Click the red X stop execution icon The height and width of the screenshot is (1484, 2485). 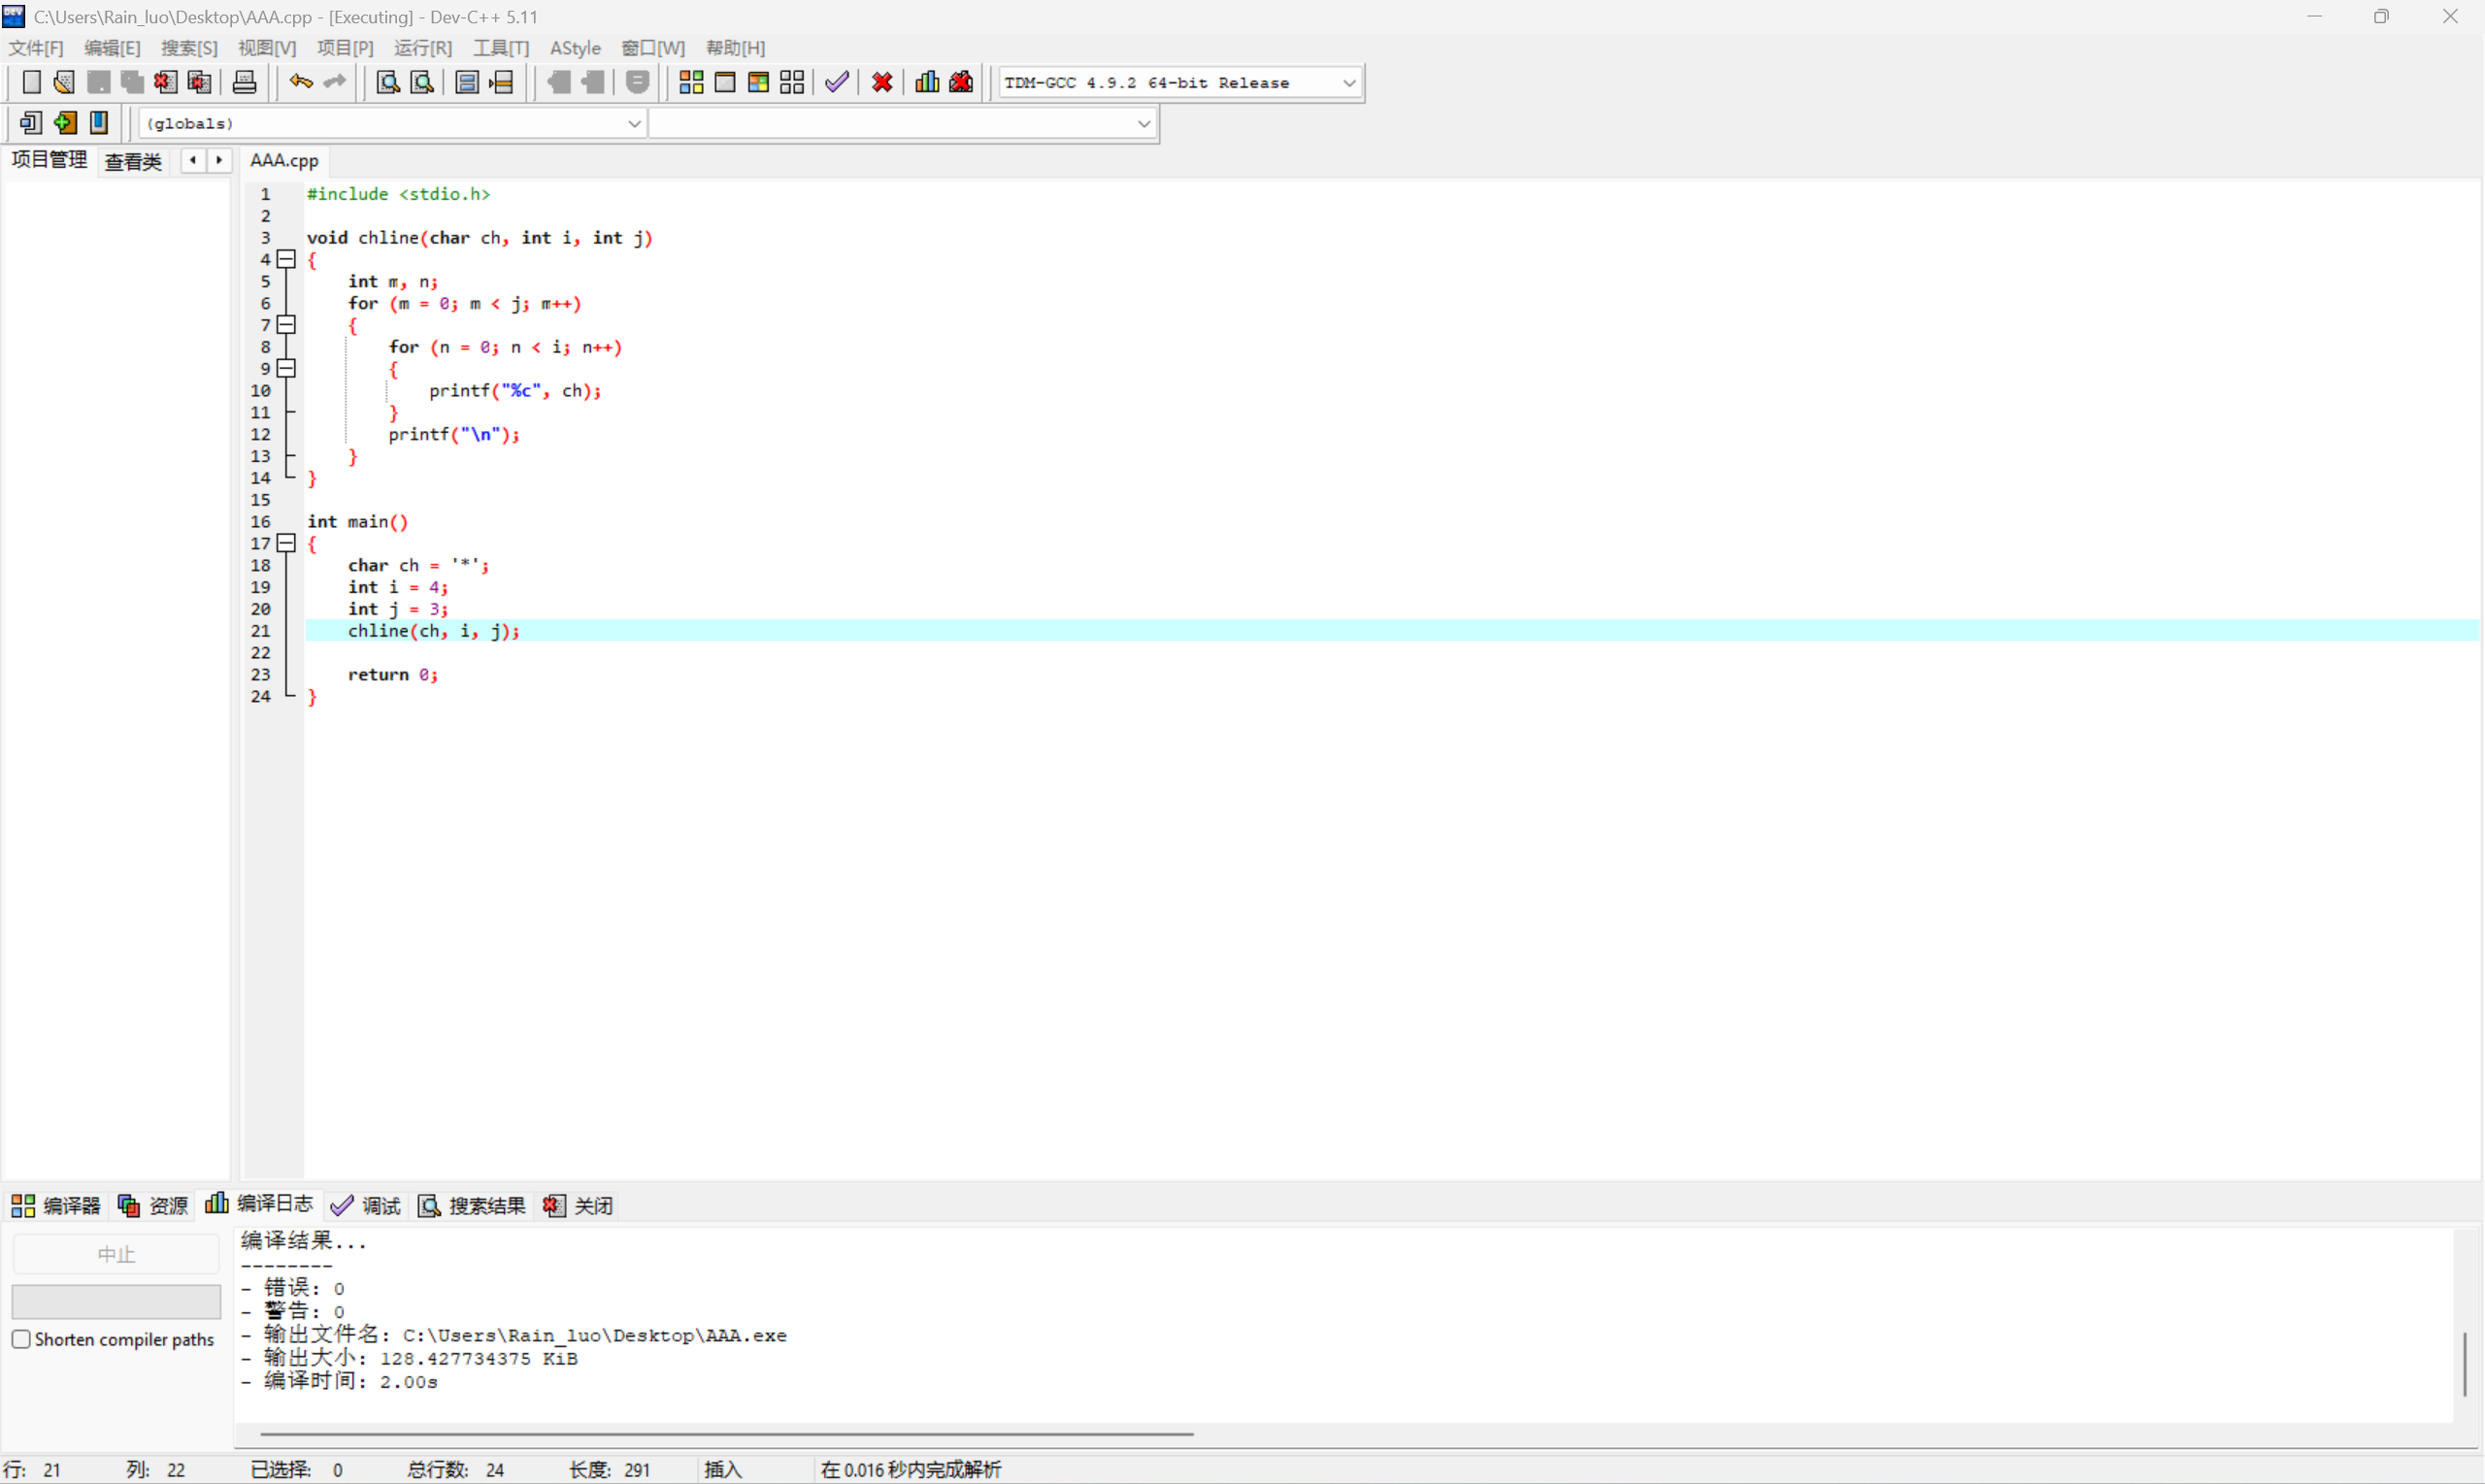[x=882, y=82]
